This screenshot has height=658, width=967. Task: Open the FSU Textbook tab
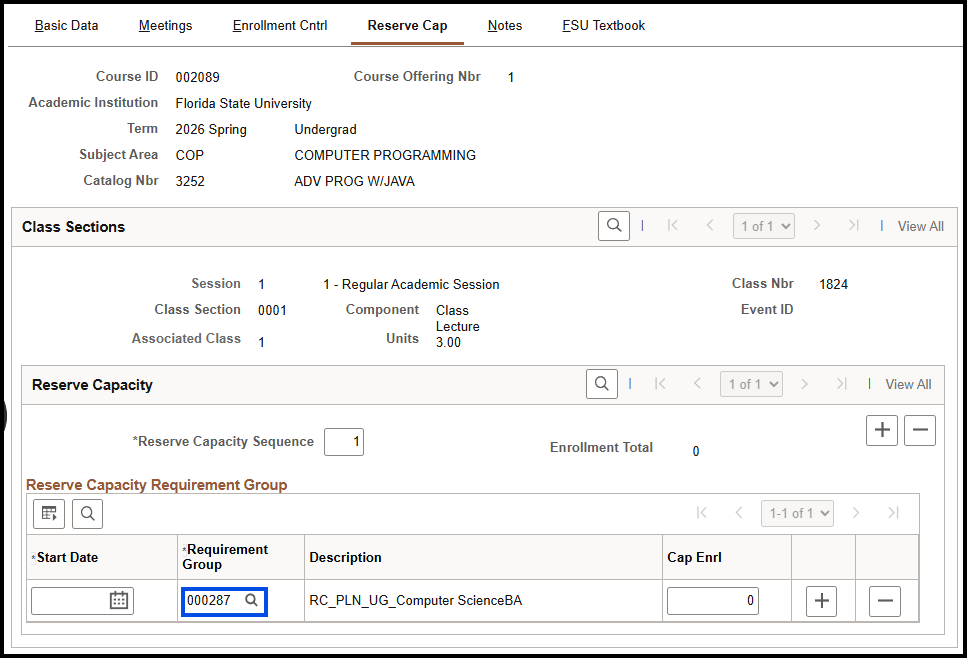click(603, 25)
